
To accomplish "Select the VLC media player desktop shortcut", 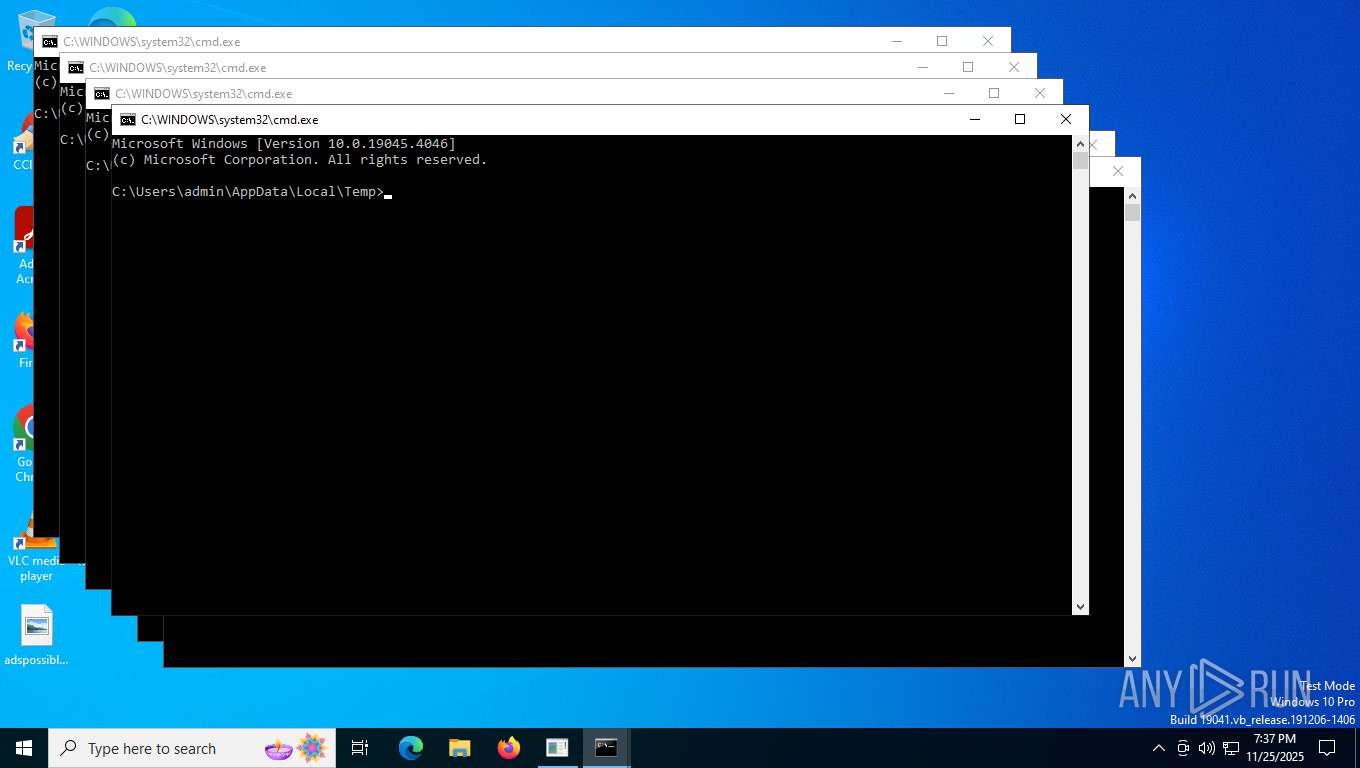I will point(36,545).
